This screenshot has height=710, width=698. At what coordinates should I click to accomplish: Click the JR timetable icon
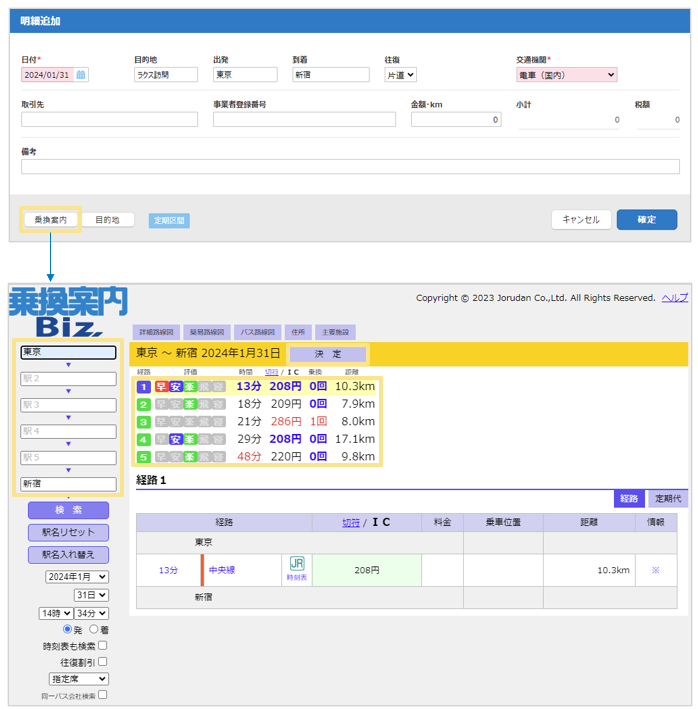click(296, 569)
